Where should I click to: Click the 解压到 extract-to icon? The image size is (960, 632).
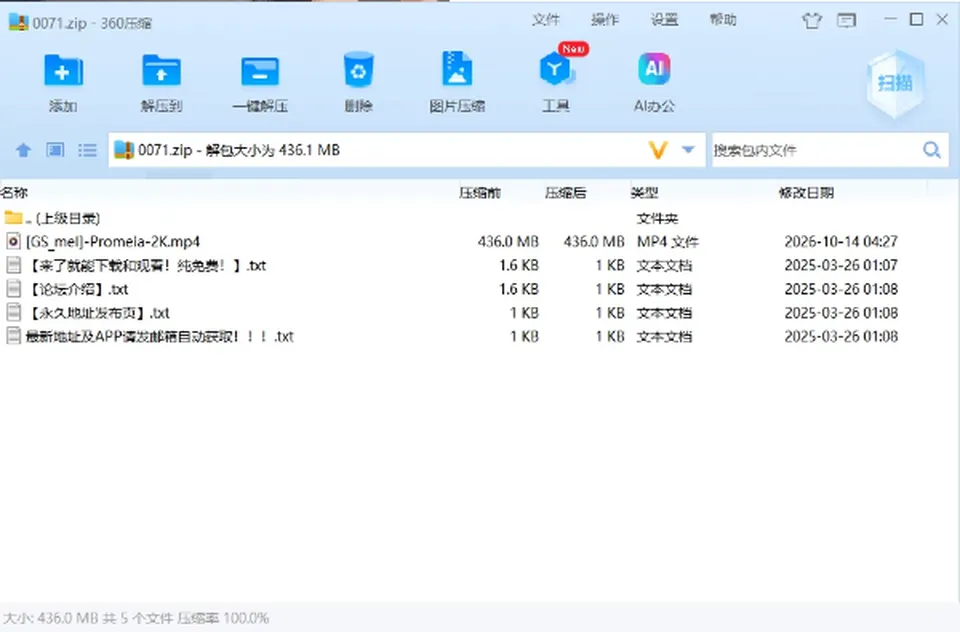tap(162, 70)
